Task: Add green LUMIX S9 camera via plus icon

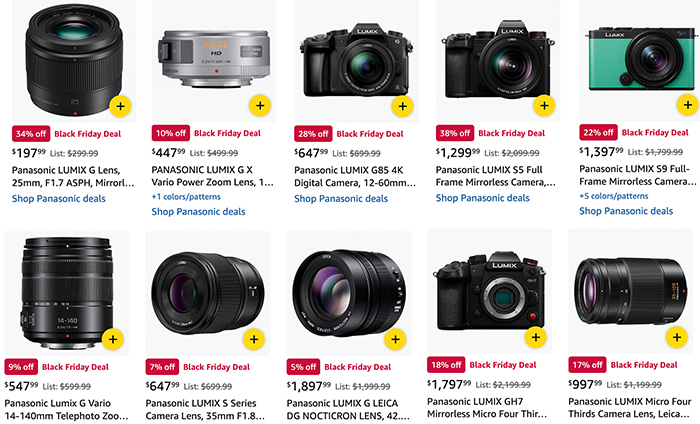Action: click(688, 105)
